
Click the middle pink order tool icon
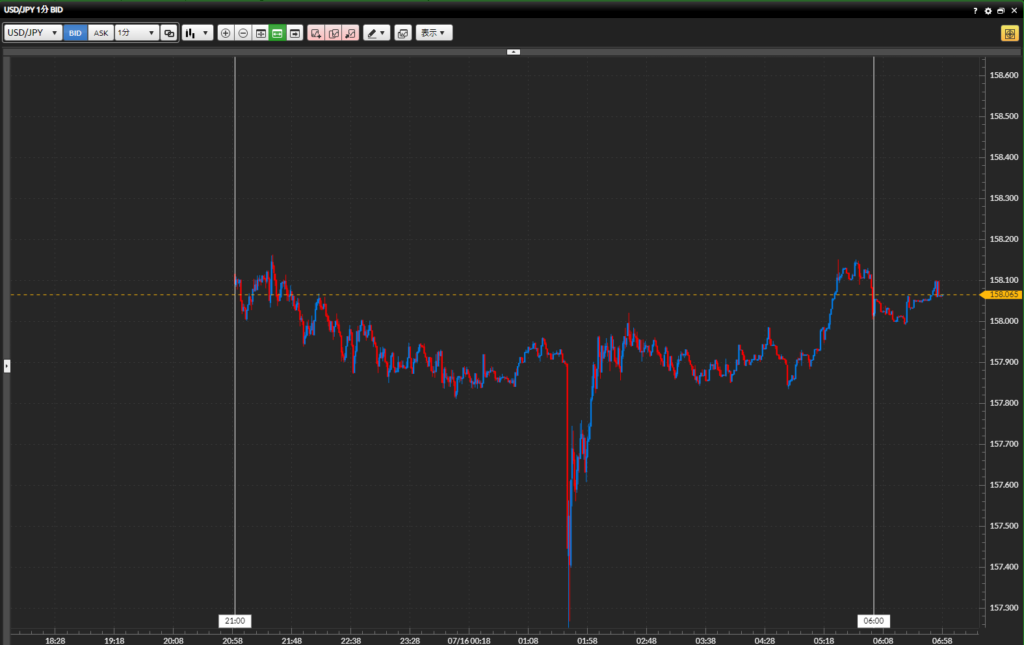click(x=333, y=33)
